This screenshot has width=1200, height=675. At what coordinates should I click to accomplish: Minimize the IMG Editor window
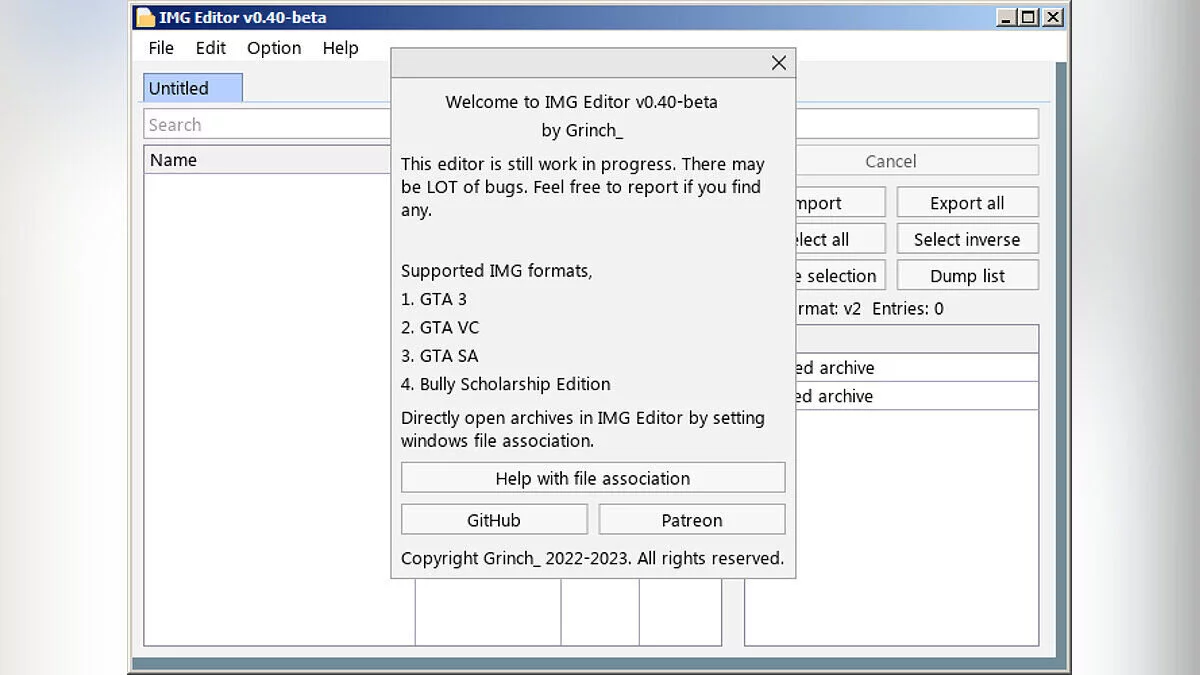1006,17
